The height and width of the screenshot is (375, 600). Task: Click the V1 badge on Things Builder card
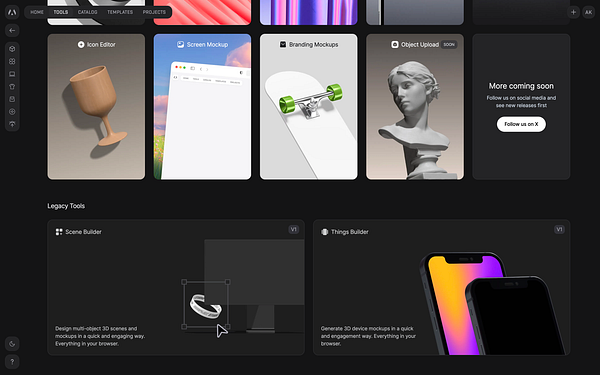click(559, 230)
